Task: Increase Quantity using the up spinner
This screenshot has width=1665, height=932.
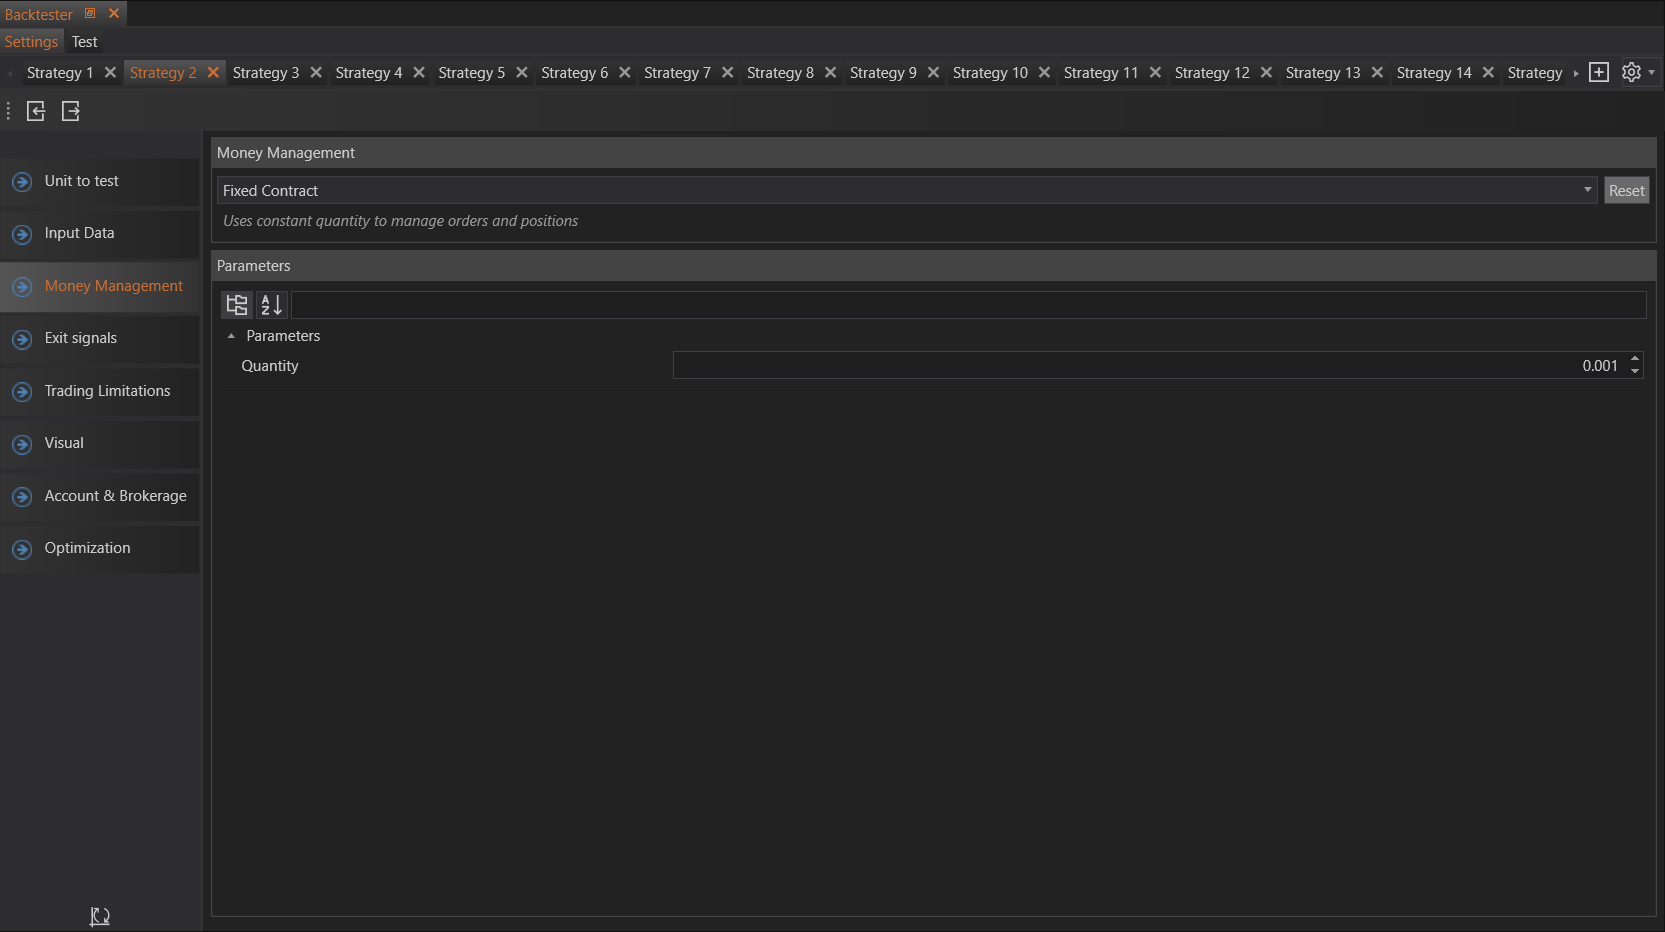Action: point(1635,359)
